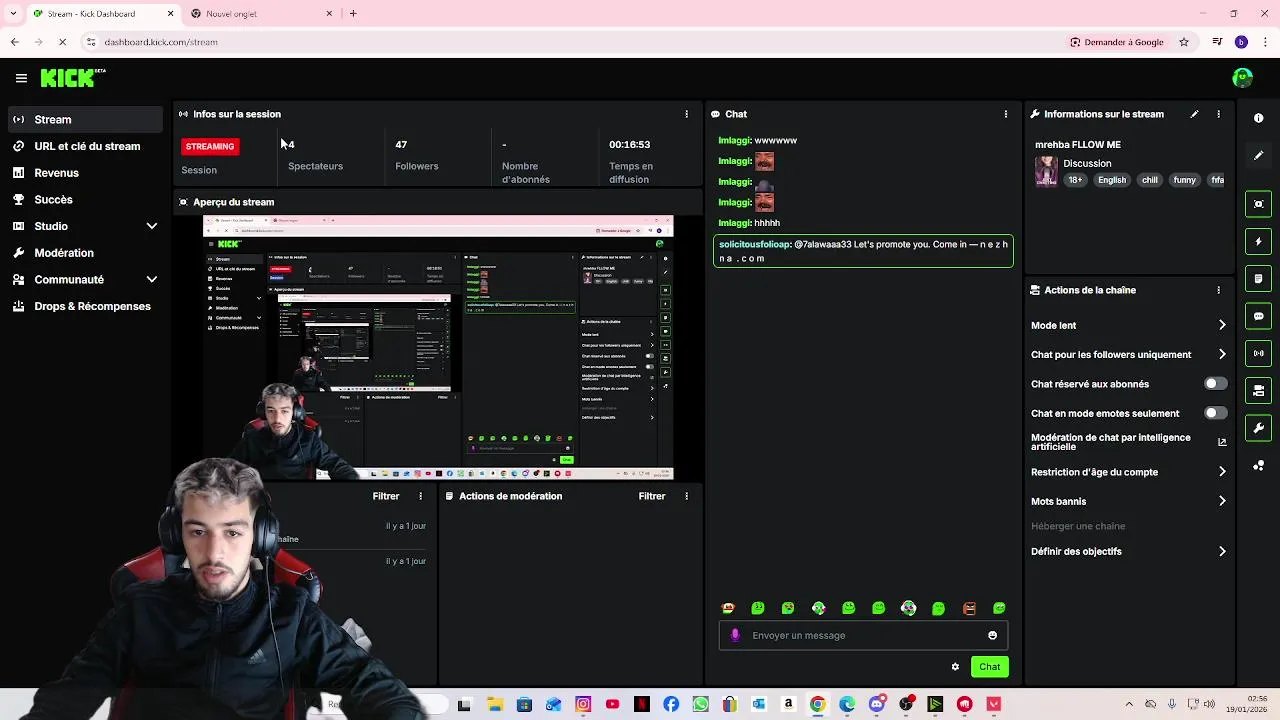The width and height of the screenshot is (1280, 720).
Task: Click the Discussion category thumbnail
Action: (x=1046, y=171)
